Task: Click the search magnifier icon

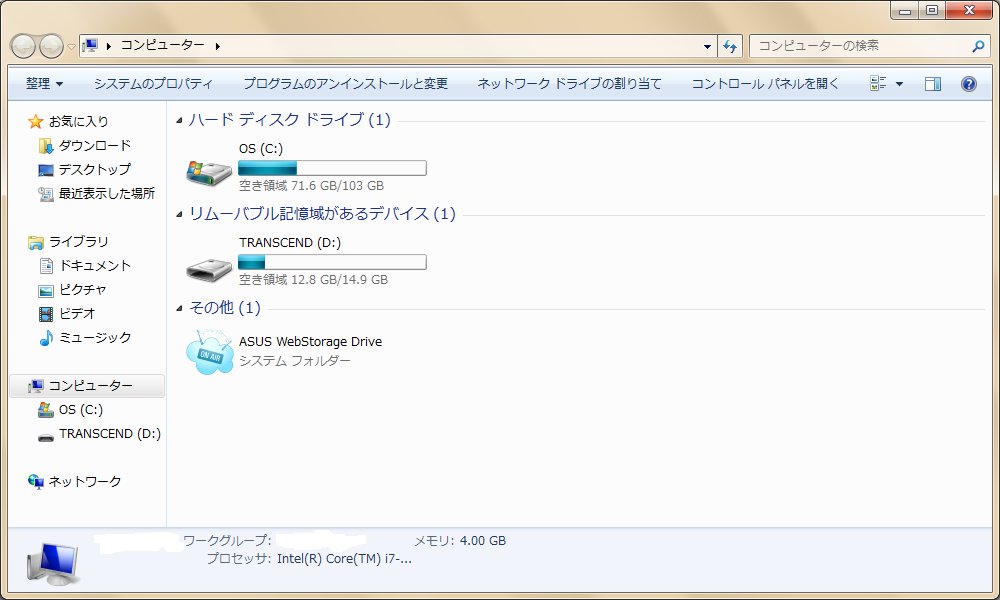Action: [978, 46]
